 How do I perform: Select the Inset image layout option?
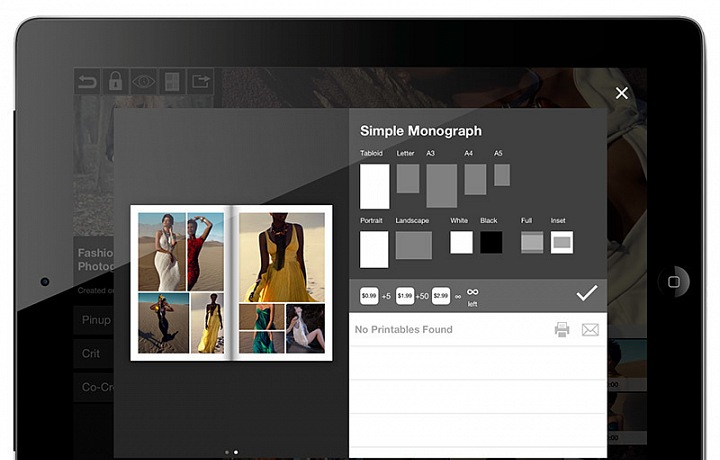[562, 242]
